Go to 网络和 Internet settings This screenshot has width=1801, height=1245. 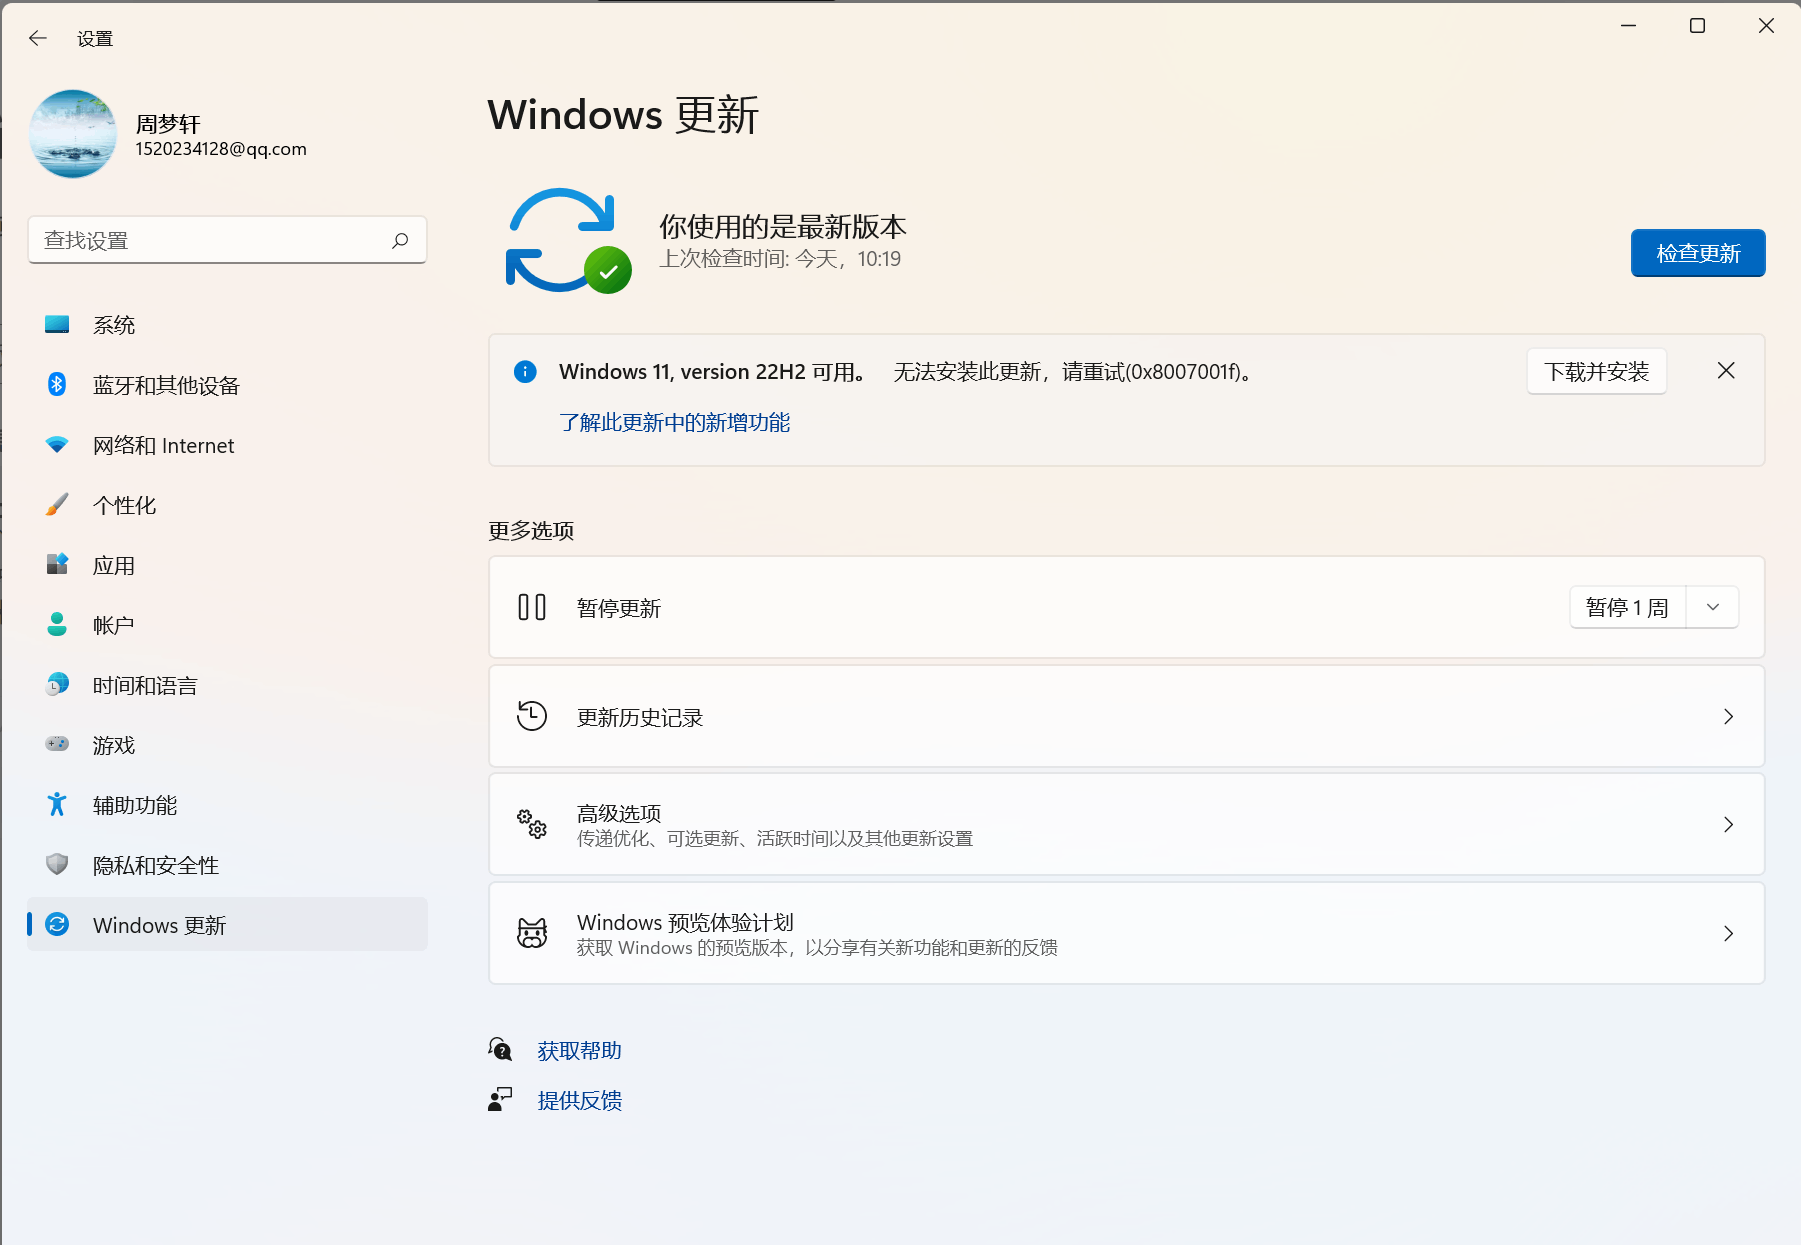[227, 445]
